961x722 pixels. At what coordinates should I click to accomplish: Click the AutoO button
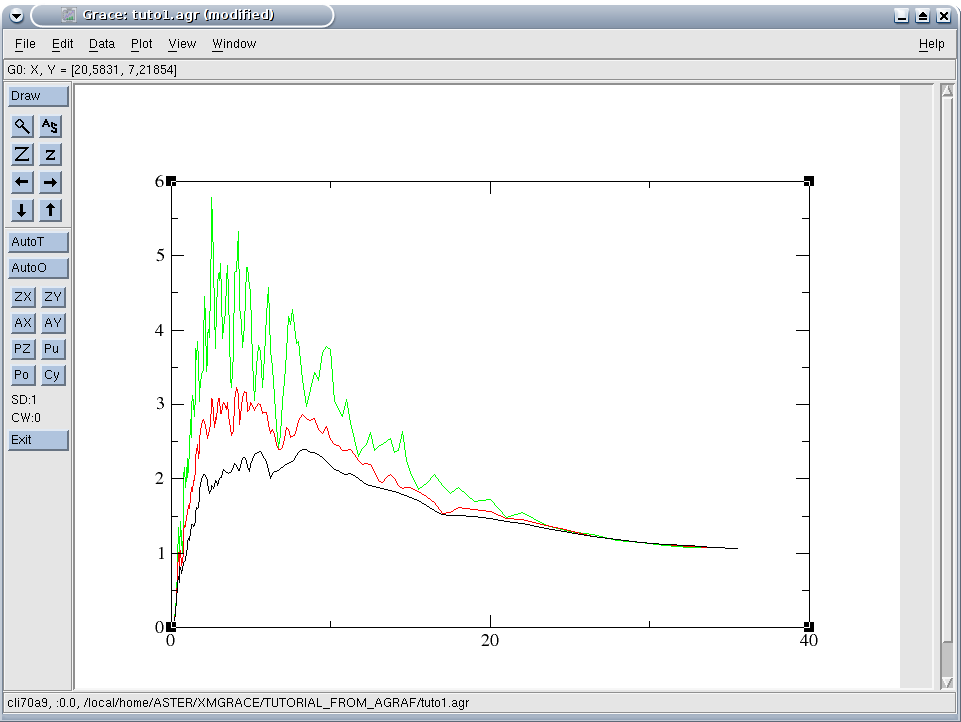tap(38, 268)
